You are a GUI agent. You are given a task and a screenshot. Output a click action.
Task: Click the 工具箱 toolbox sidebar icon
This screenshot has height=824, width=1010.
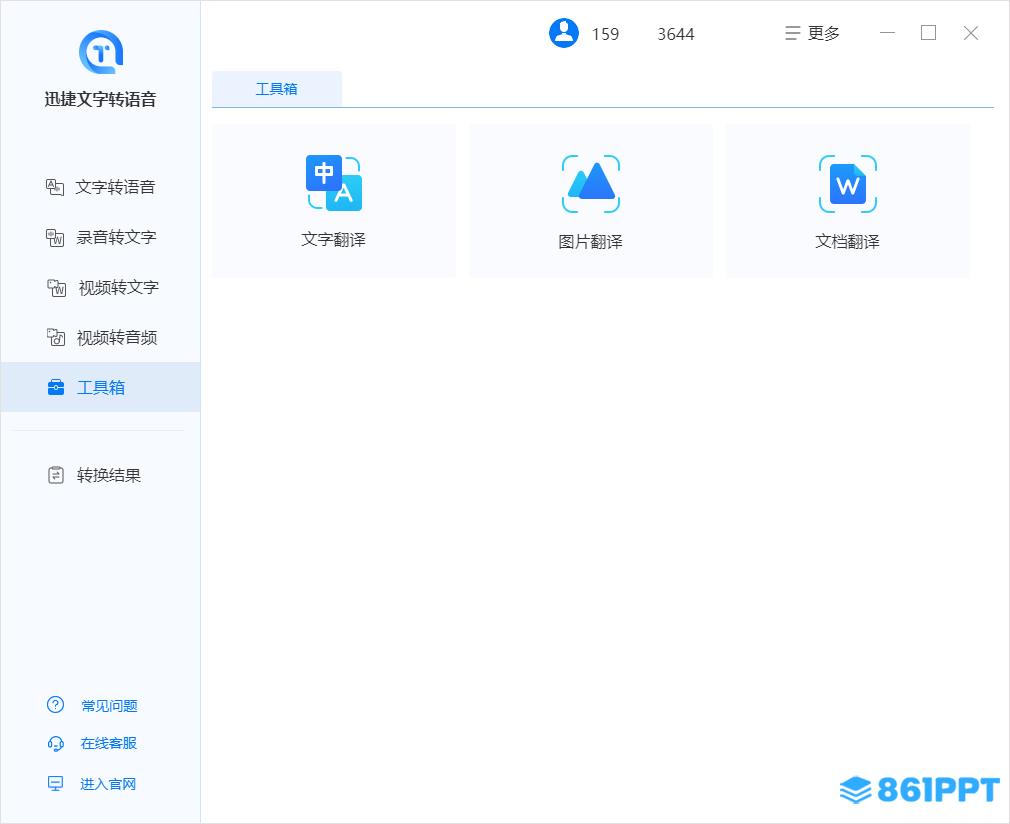56,387
